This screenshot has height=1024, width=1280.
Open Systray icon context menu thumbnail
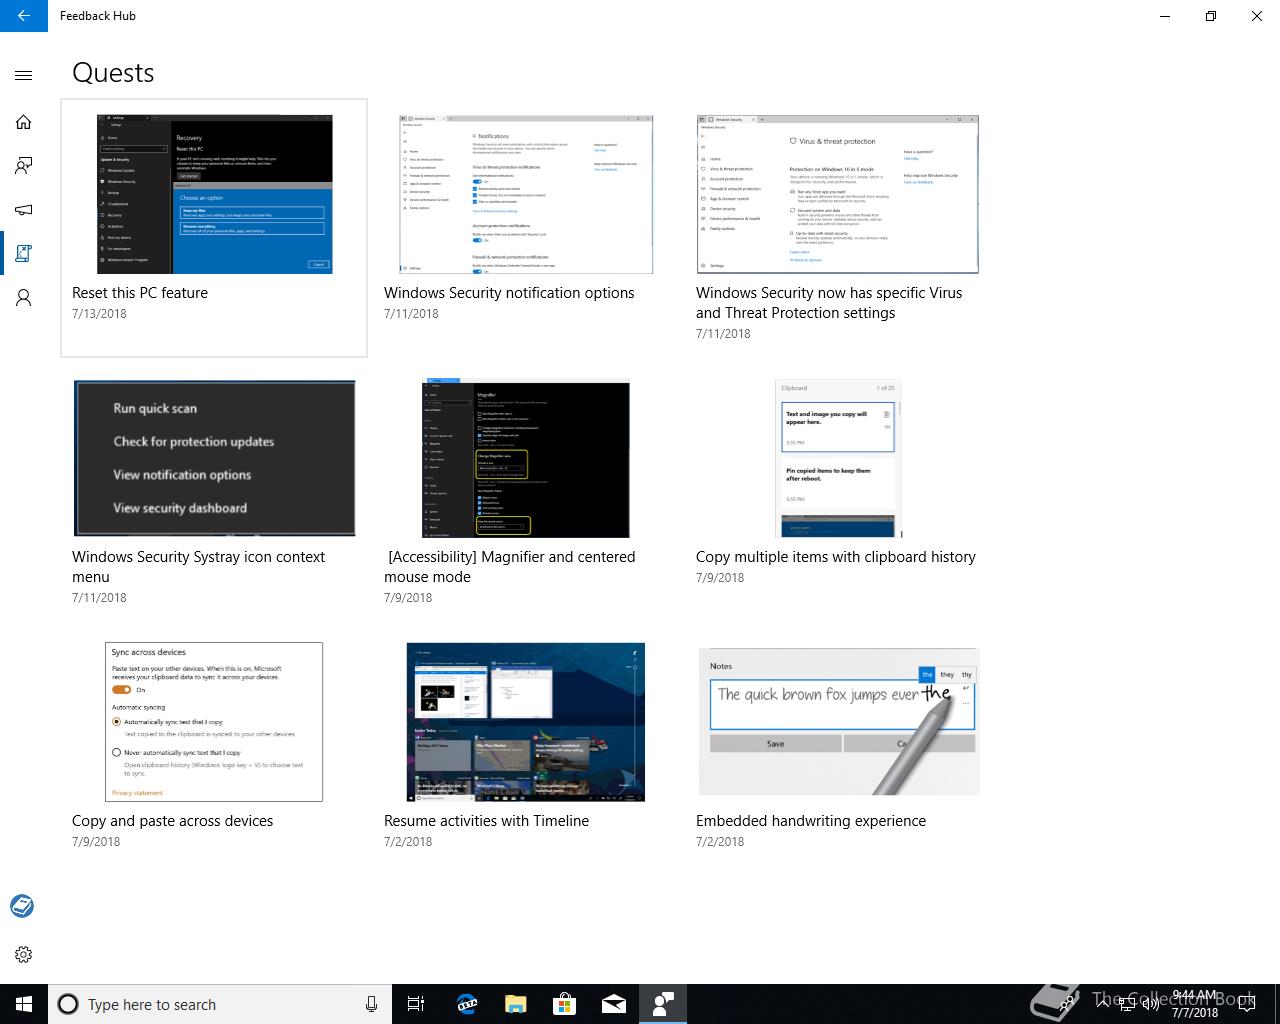click(214, 458)
